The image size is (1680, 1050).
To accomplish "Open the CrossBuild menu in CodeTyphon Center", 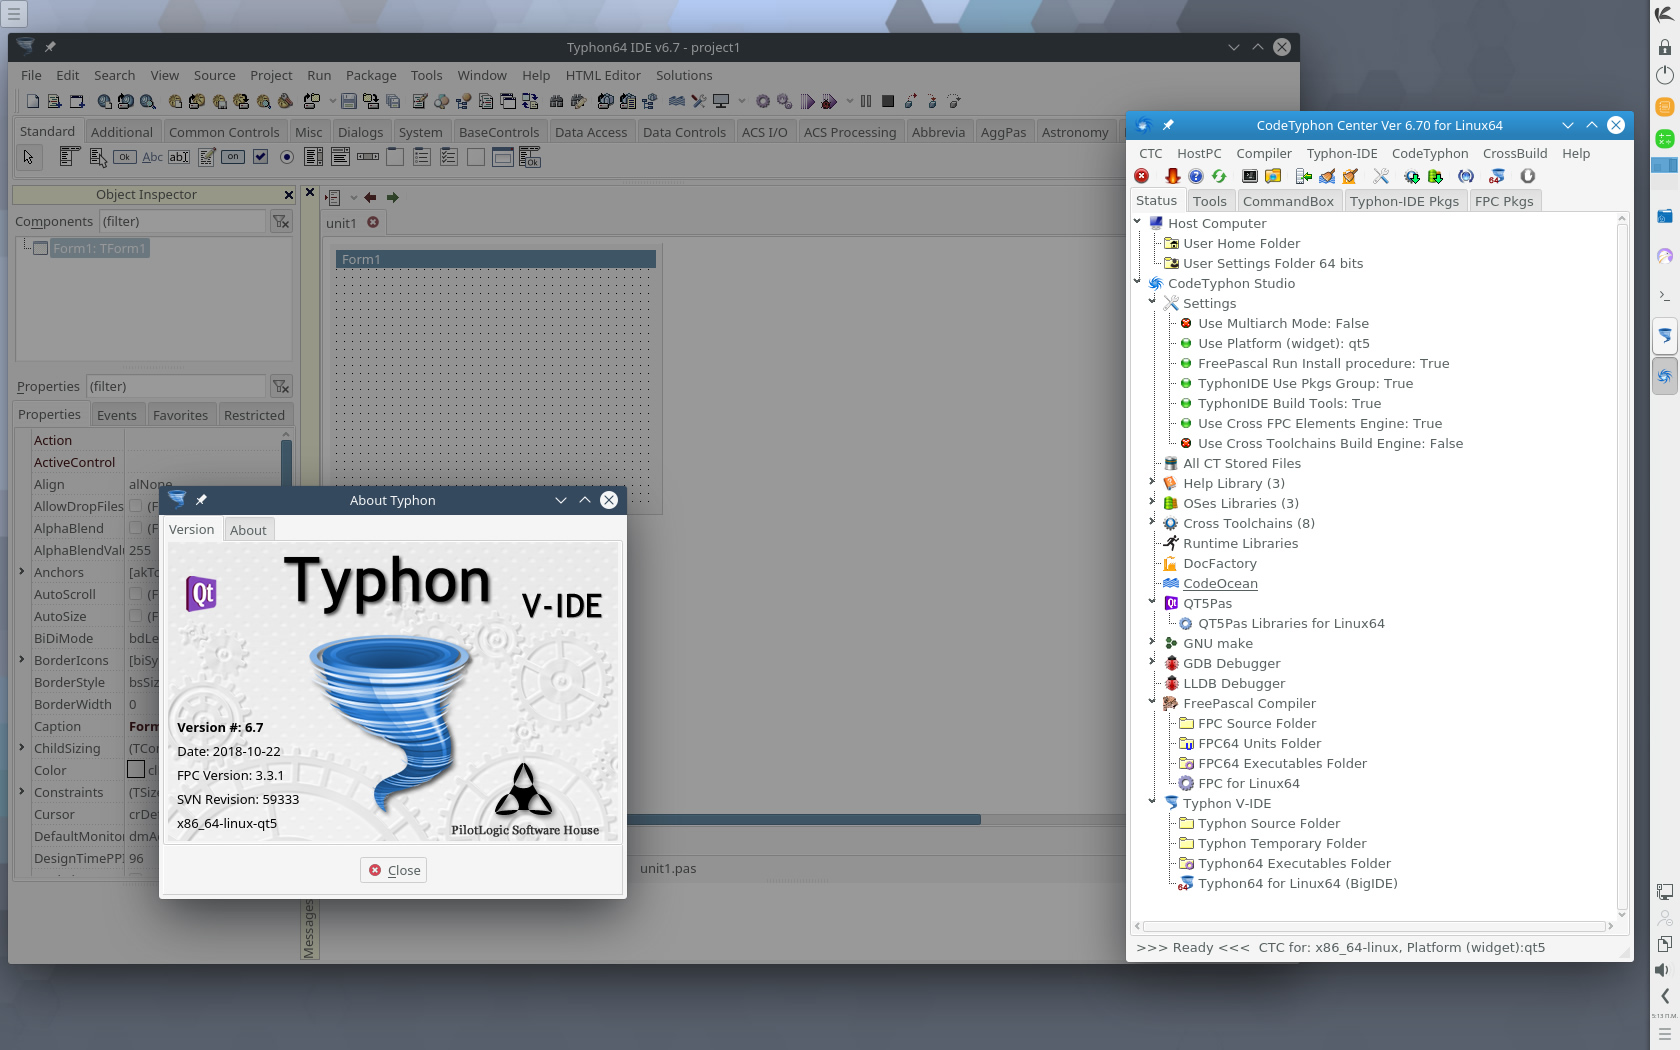I will tap(1515, 153).
